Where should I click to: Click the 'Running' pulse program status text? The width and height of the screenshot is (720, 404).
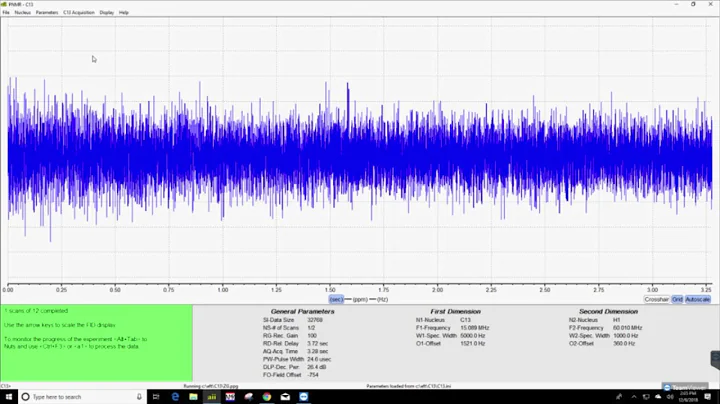coord(211,386)
